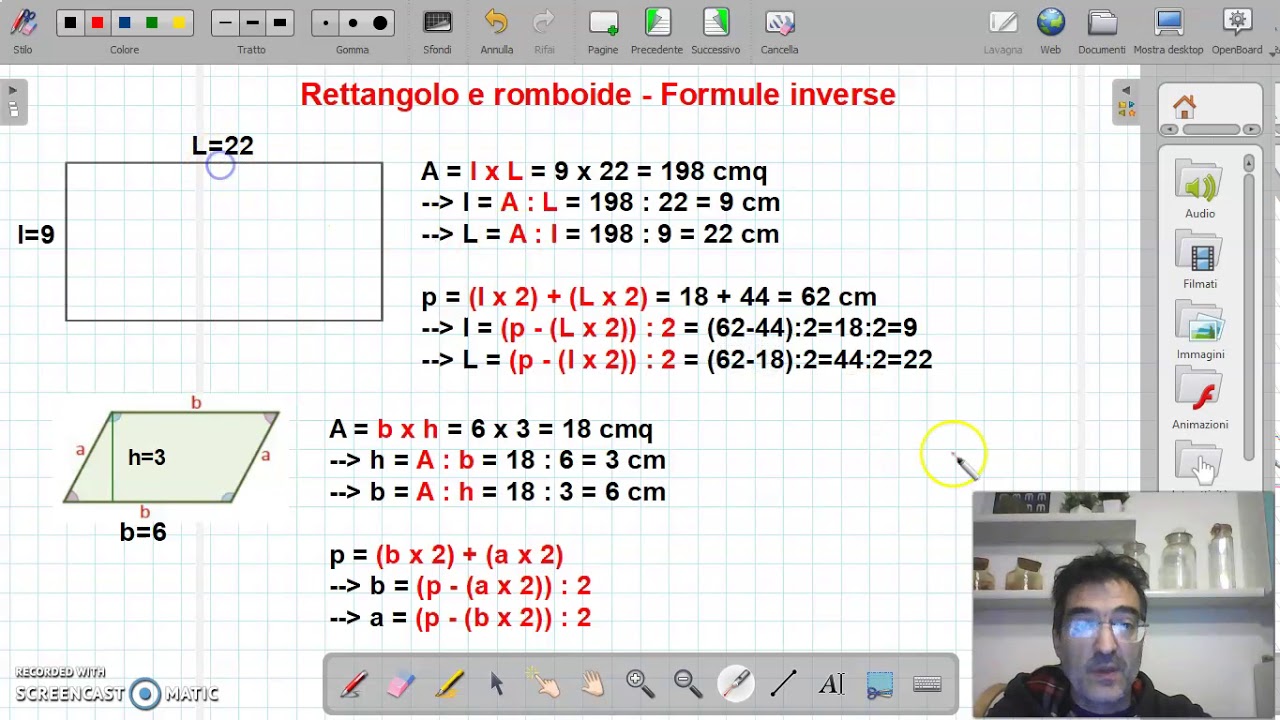Viewport: 1280px width, 720px height.
Task: Collapse the right library panel
Action: (x=1126, y=101)
